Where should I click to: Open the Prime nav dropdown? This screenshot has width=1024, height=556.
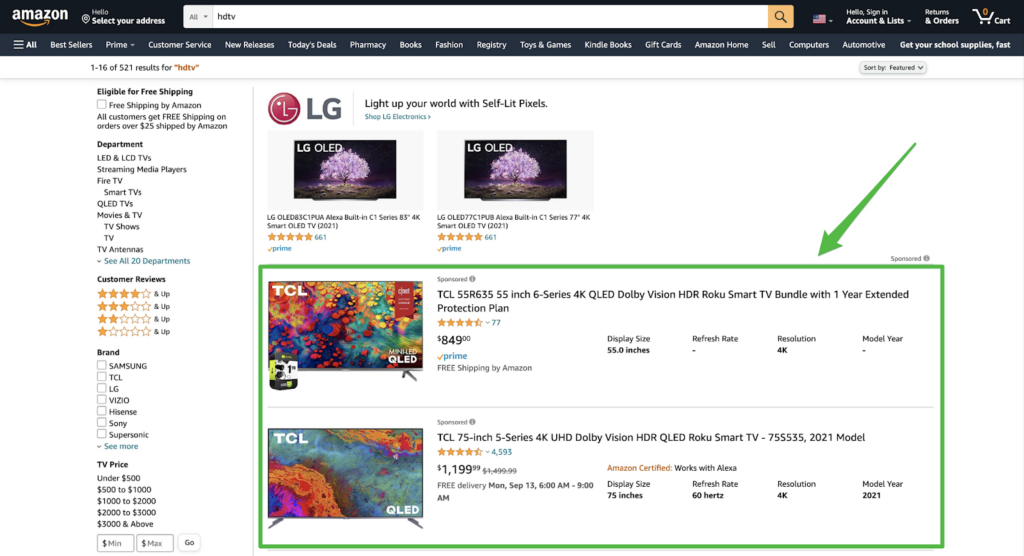coord(120,45)
